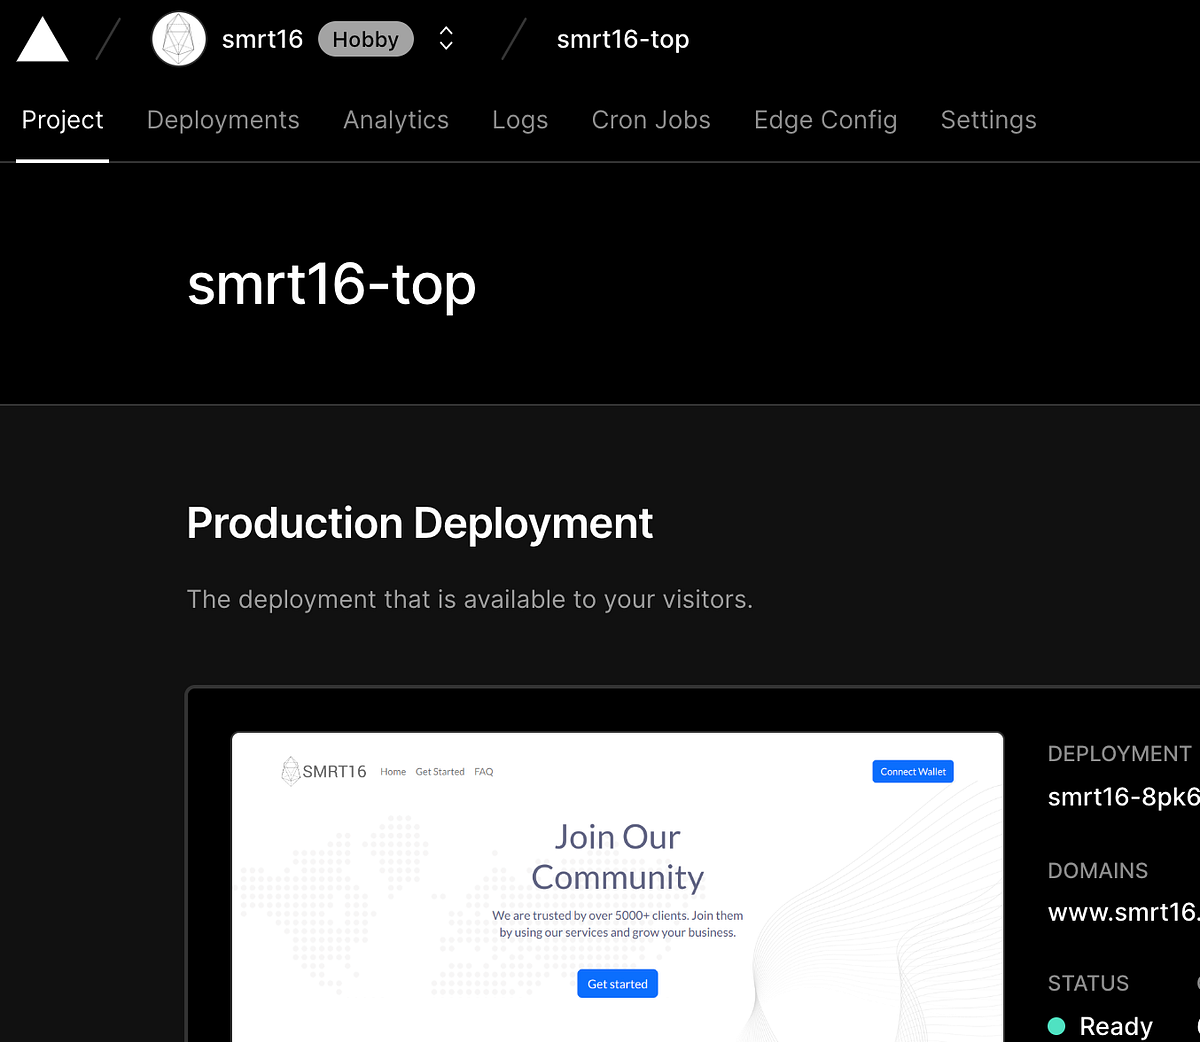1200x1042 pixels.
Task: Select FAQ in the preview navigation
Action: (483, 771)
